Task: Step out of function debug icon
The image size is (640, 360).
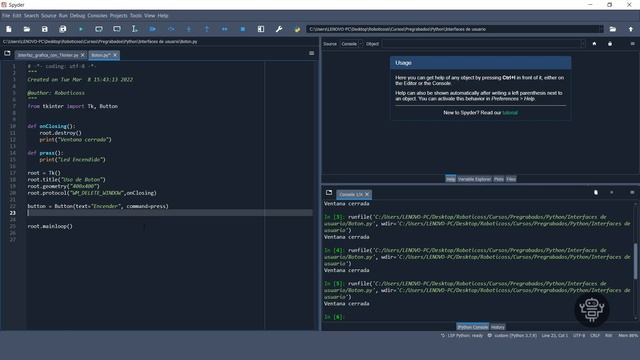Action: click(207, 29)
